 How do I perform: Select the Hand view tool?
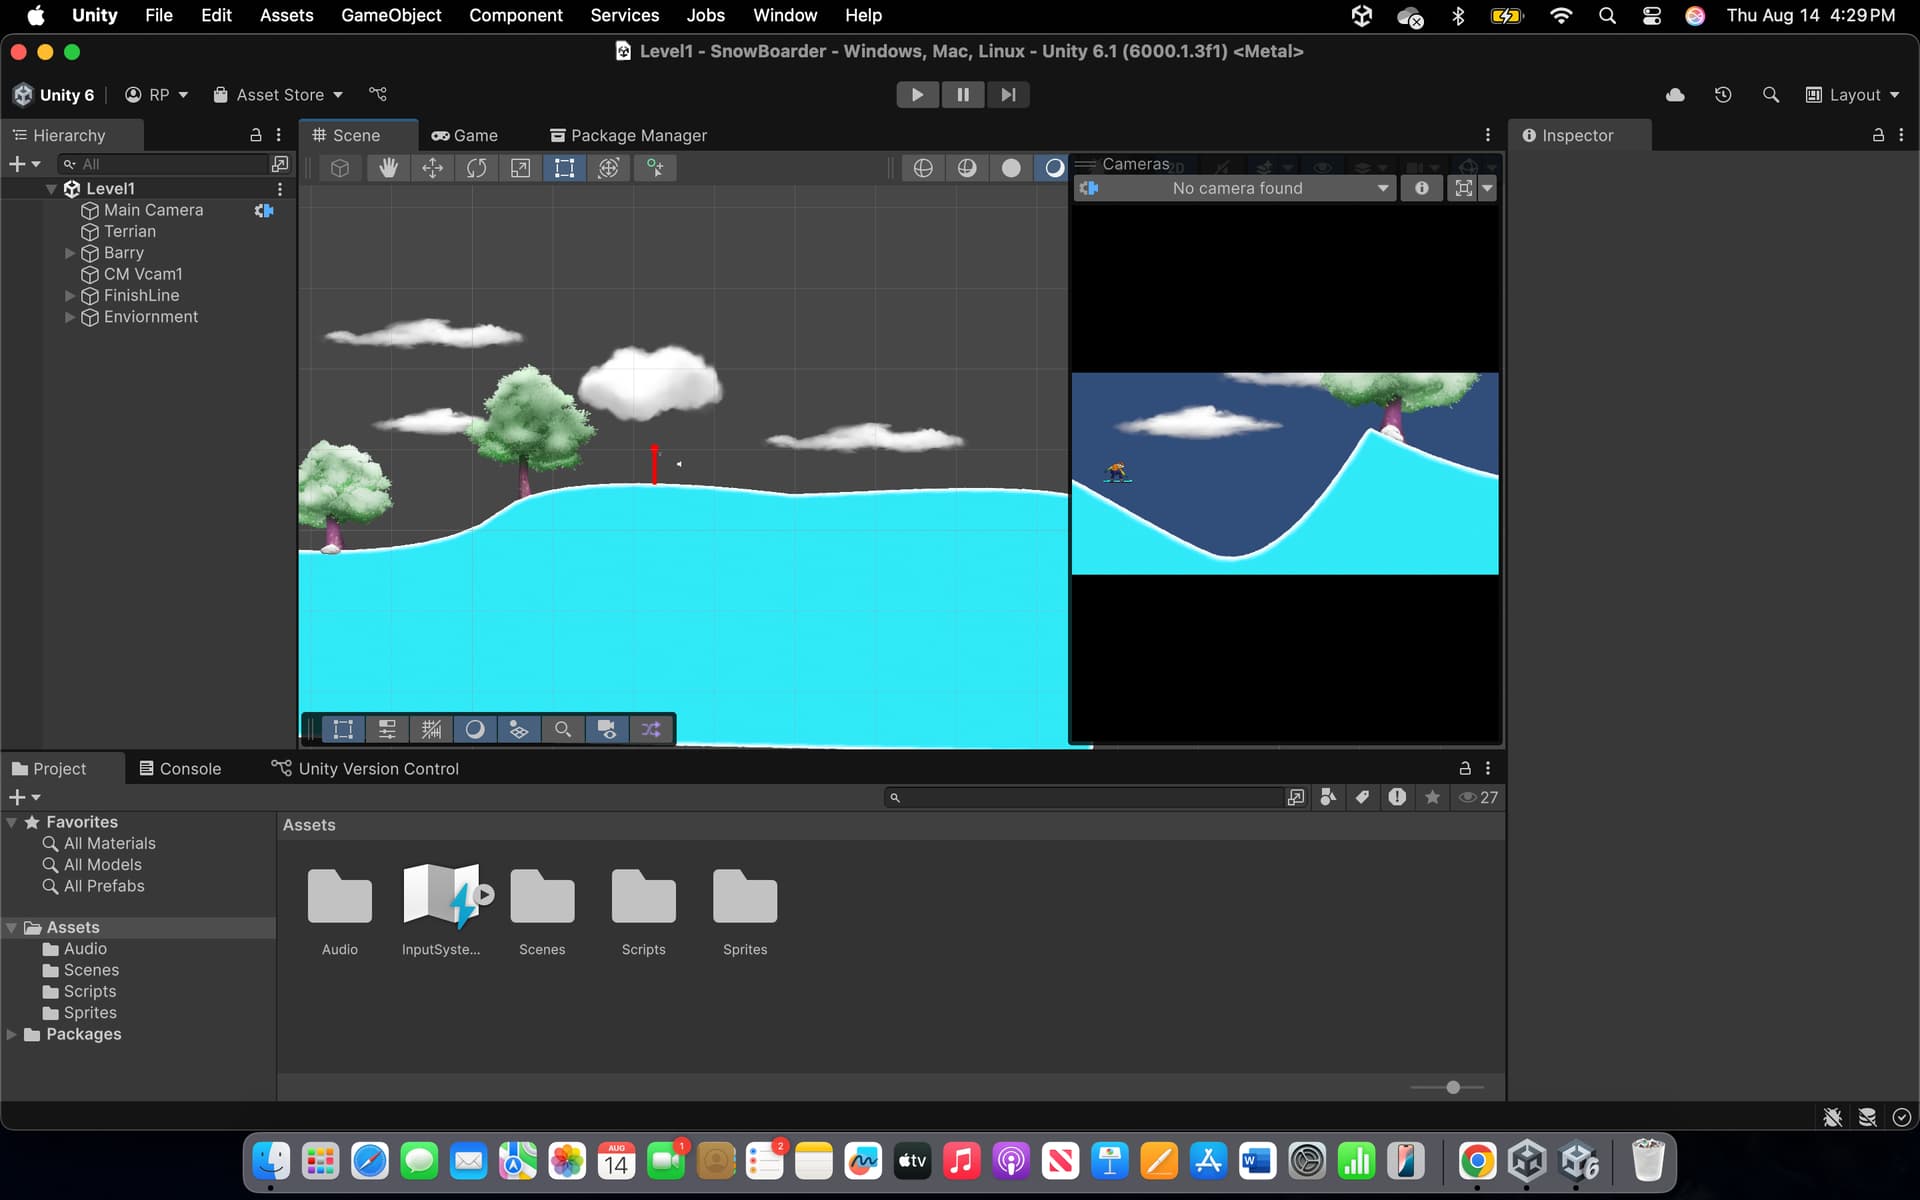click(x=388, y=168)
